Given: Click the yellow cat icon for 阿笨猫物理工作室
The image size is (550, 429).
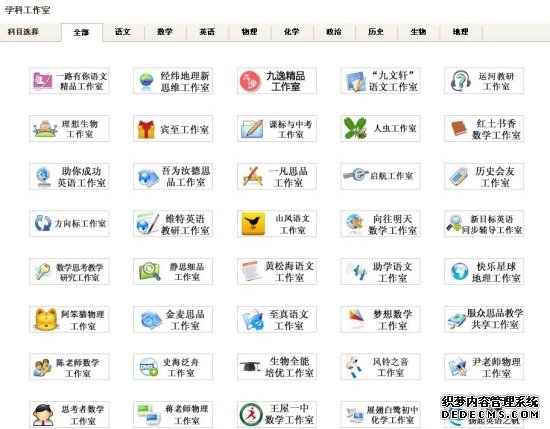Looking at the screenshot, I should coord(46,319).
